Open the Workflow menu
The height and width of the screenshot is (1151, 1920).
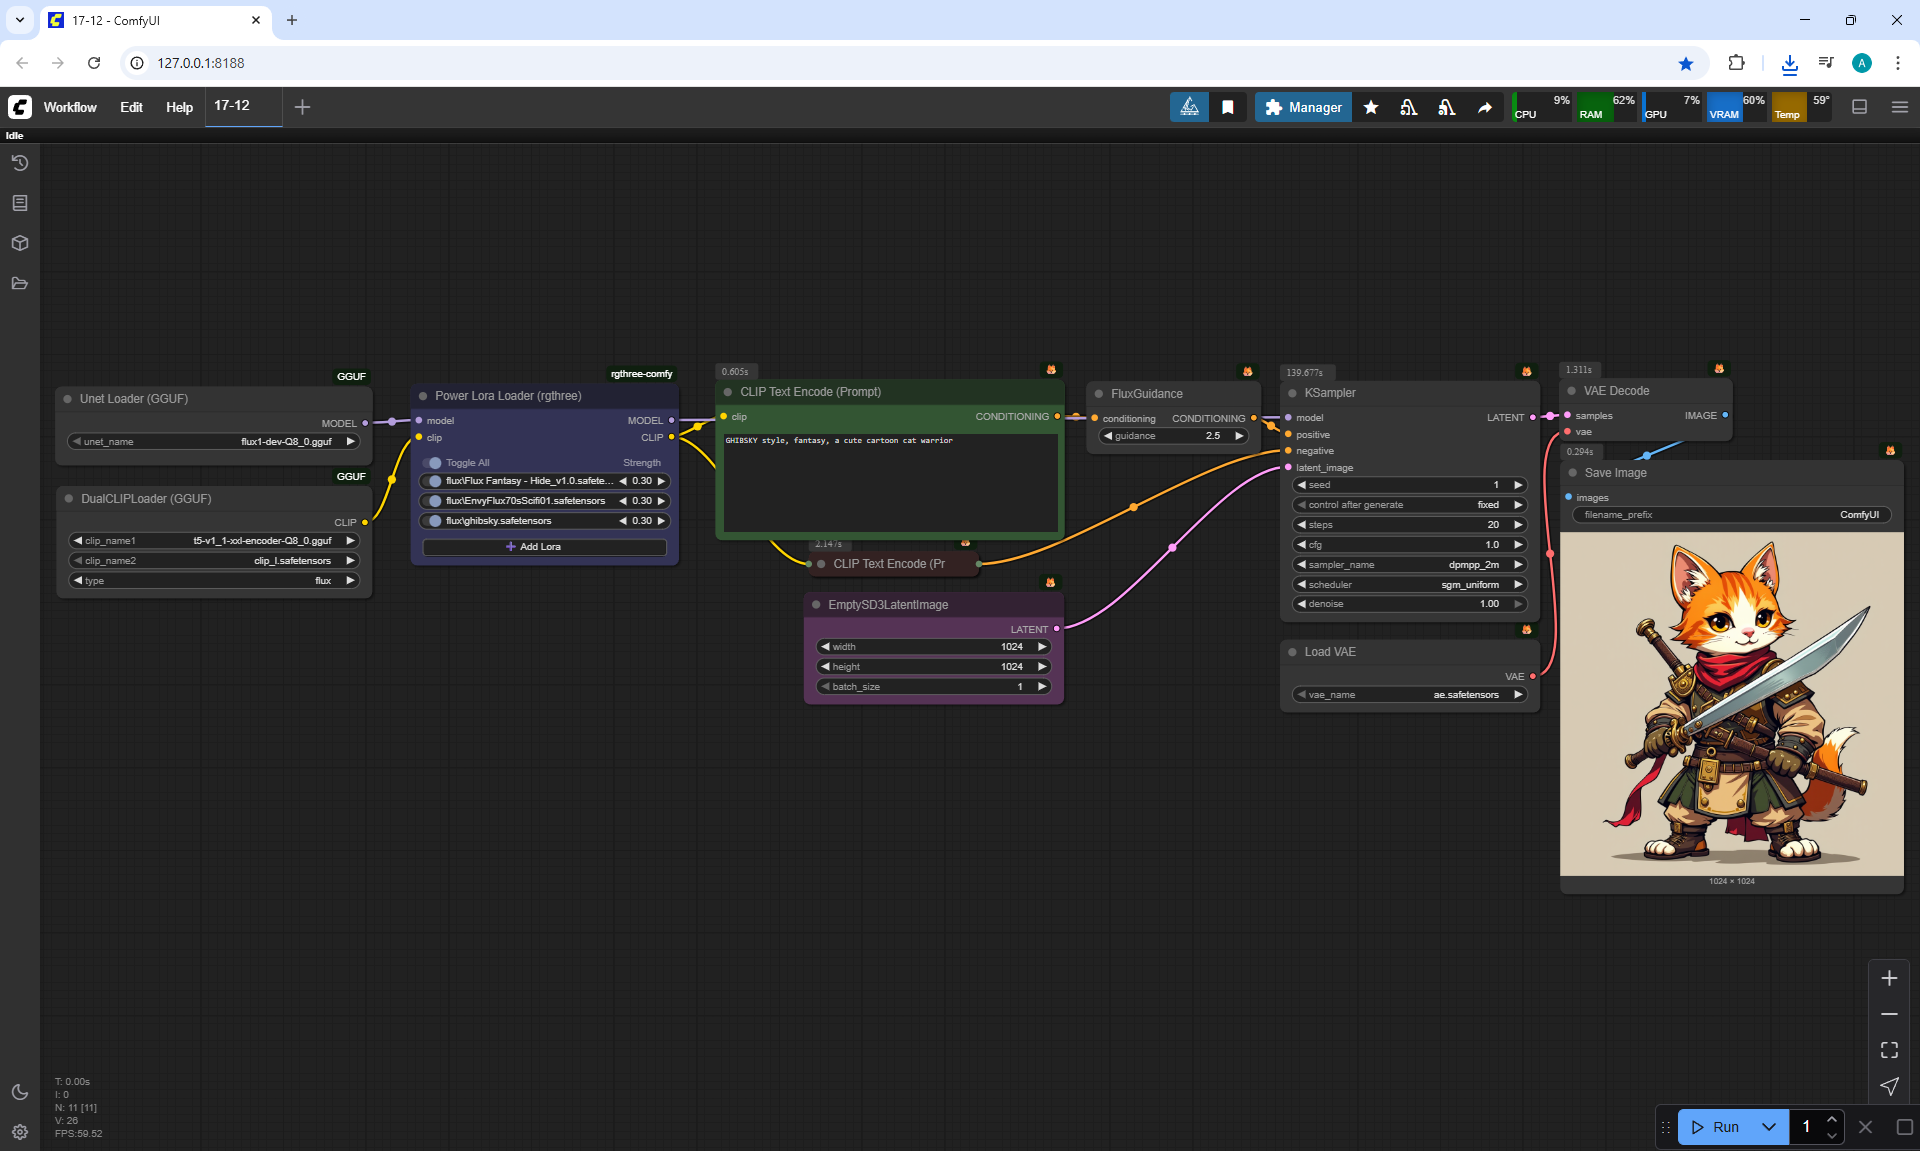pos(70,107)
